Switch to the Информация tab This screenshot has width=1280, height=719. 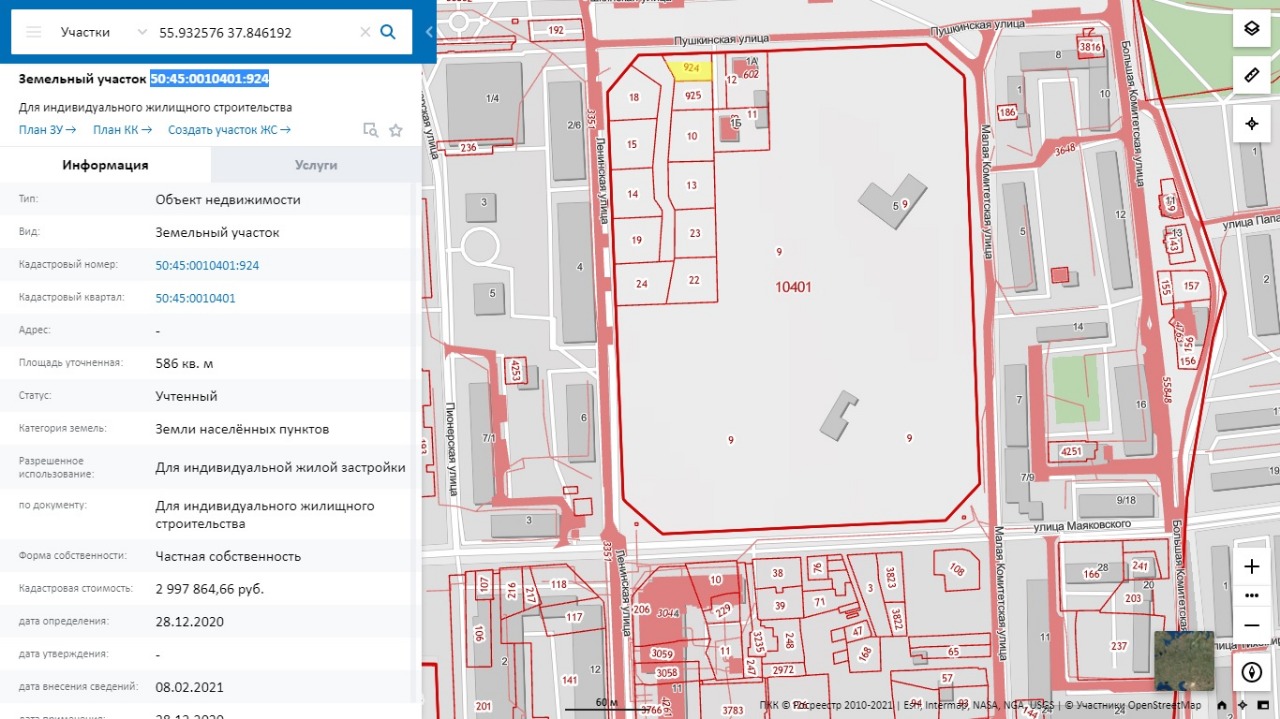pyautogui.click(x=105, y=165)
